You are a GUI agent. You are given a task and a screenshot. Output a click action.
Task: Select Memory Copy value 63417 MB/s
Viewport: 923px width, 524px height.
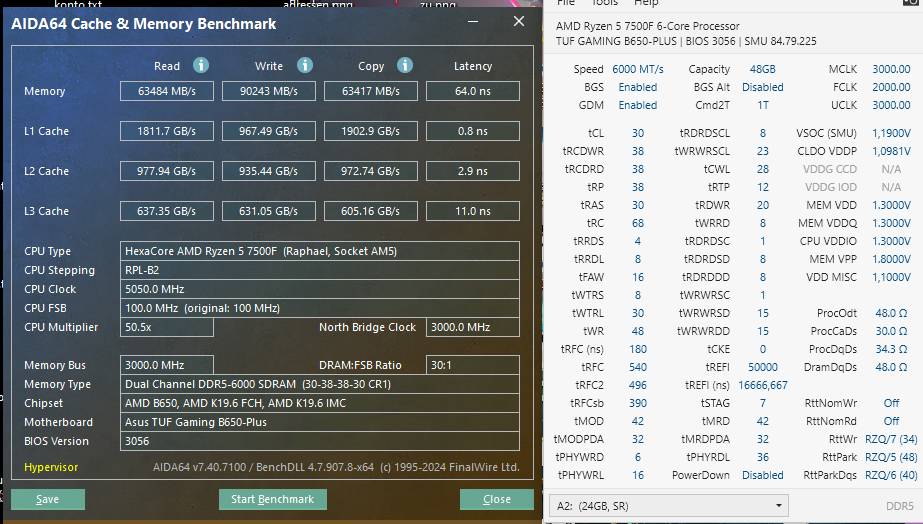[371, 91]
